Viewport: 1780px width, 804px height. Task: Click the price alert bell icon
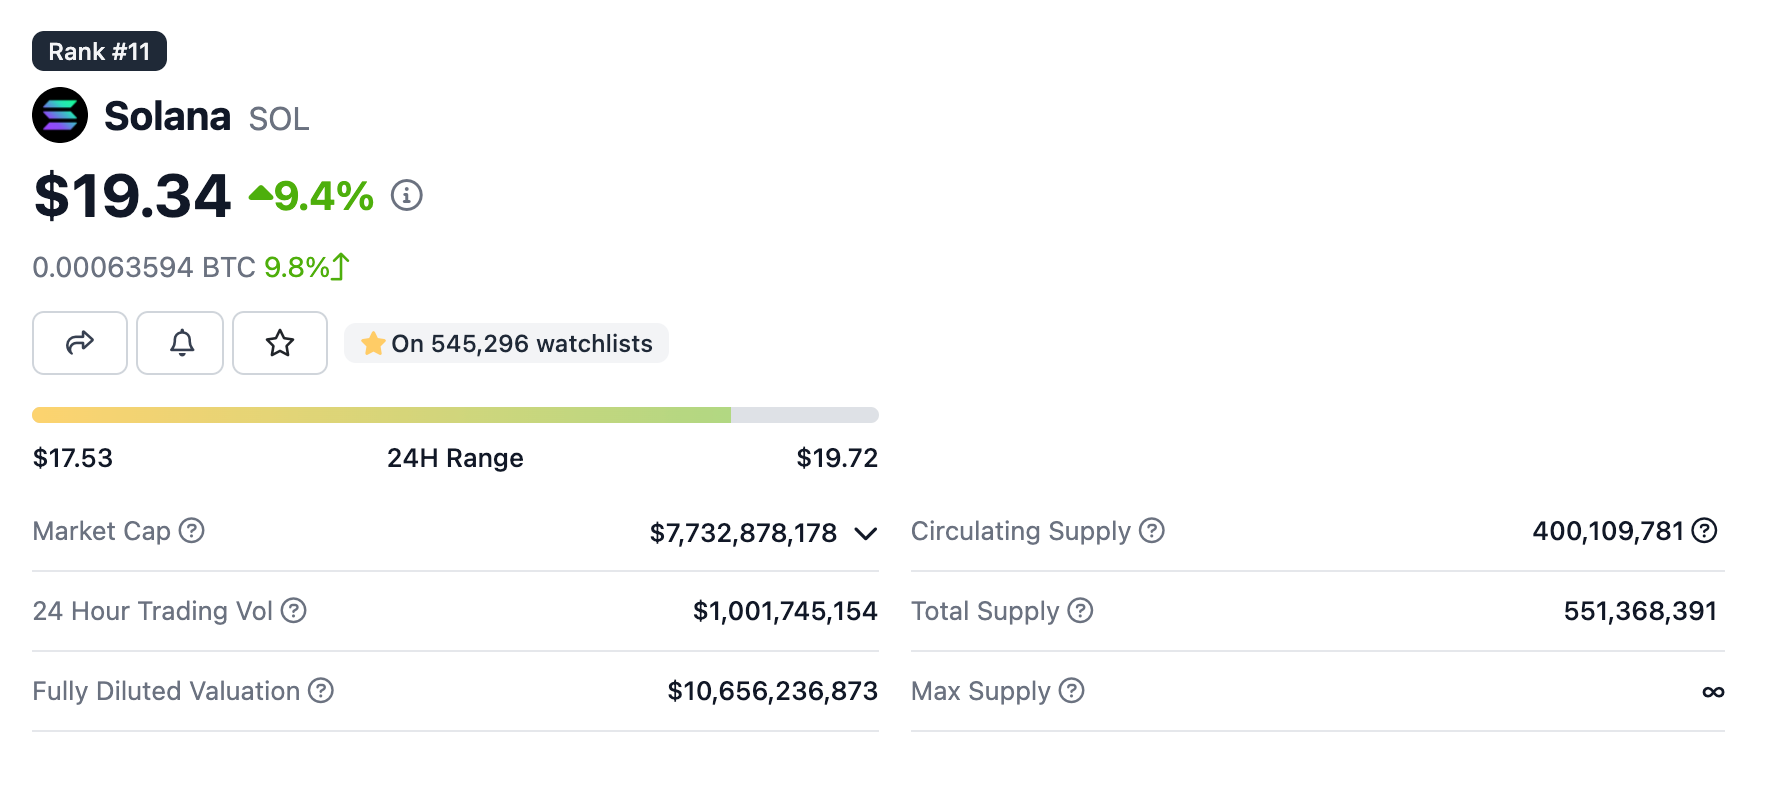(181, 343)
